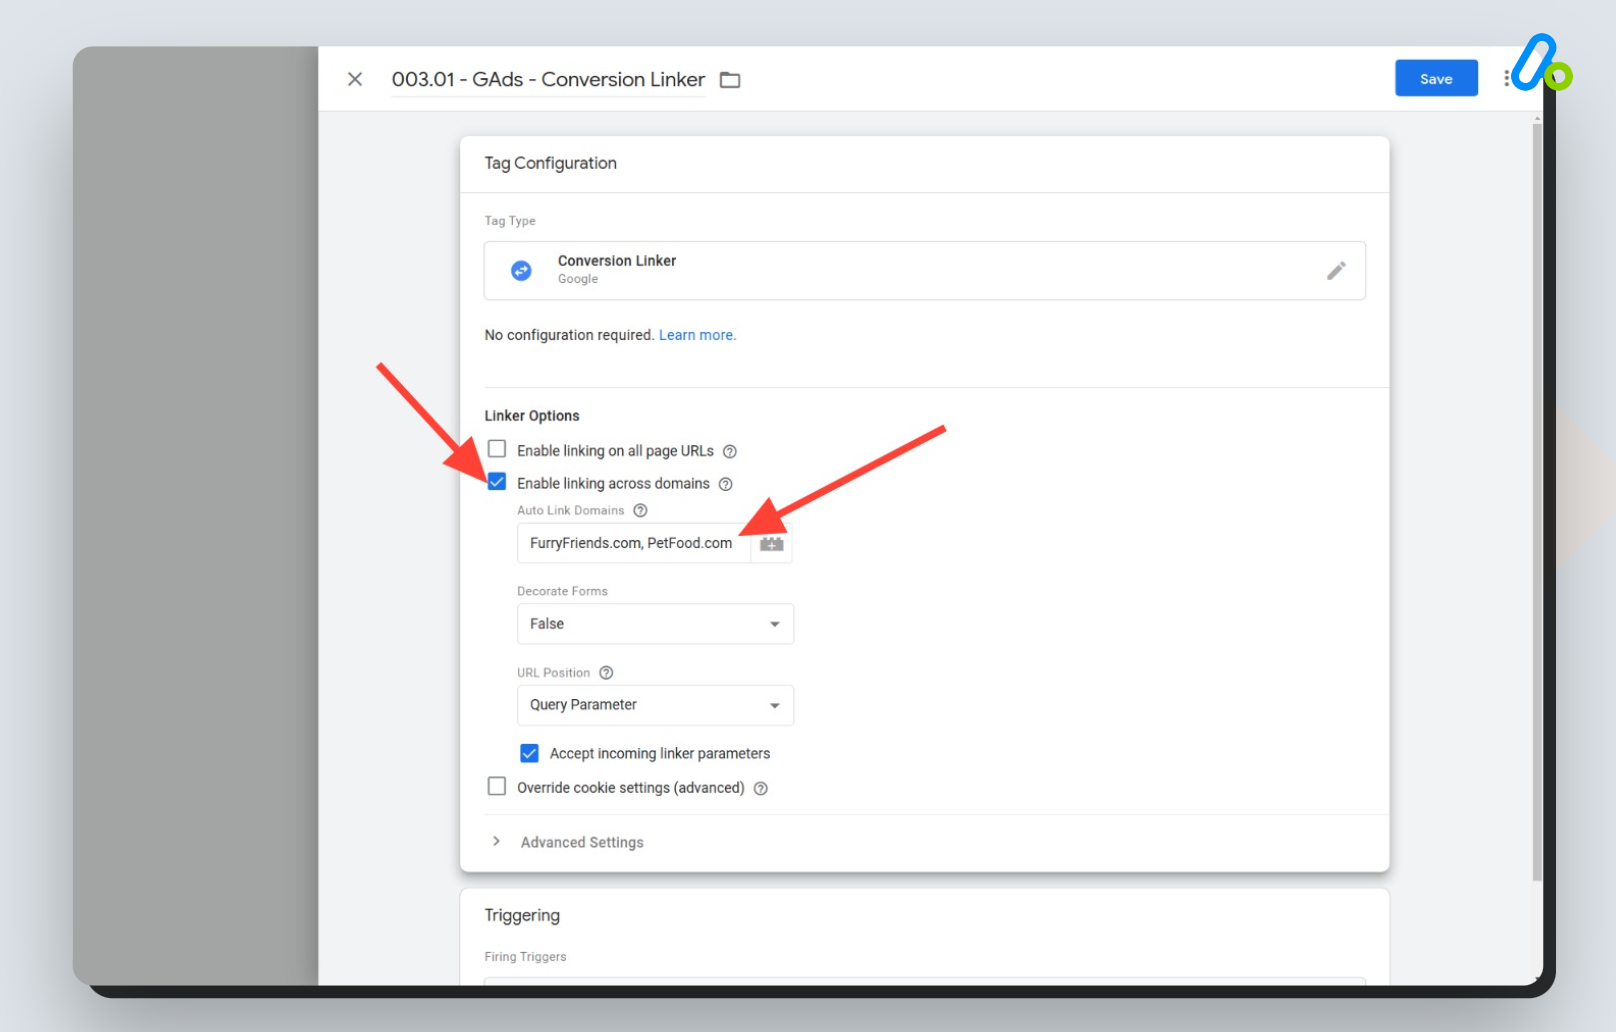Insert variable via the brick icon

[772, 544]
